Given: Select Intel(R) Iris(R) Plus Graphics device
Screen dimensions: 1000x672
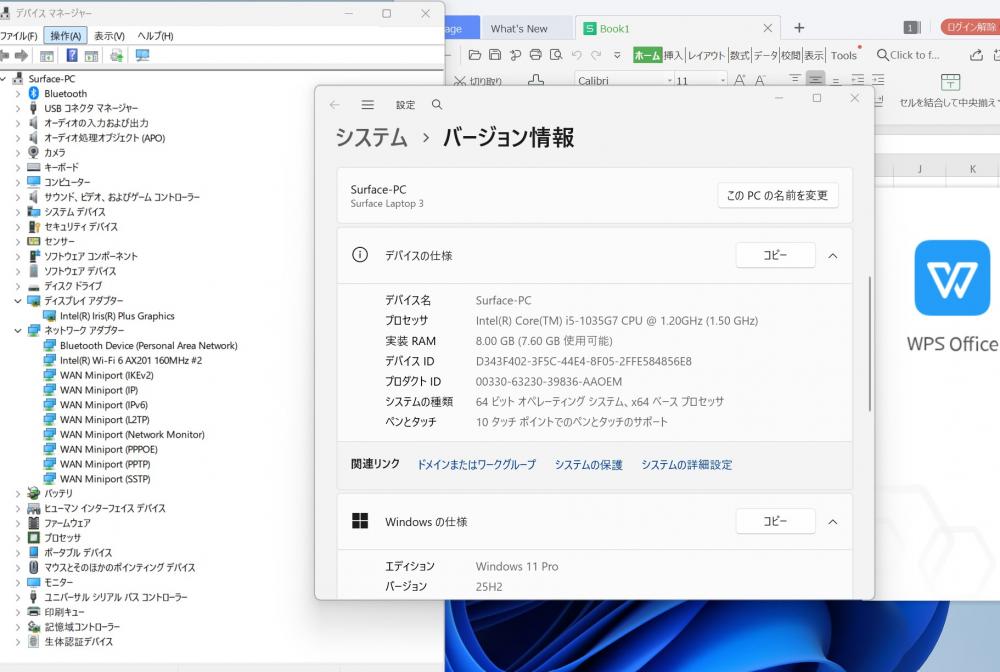Looking at the screenshot, I should (116, 316).
